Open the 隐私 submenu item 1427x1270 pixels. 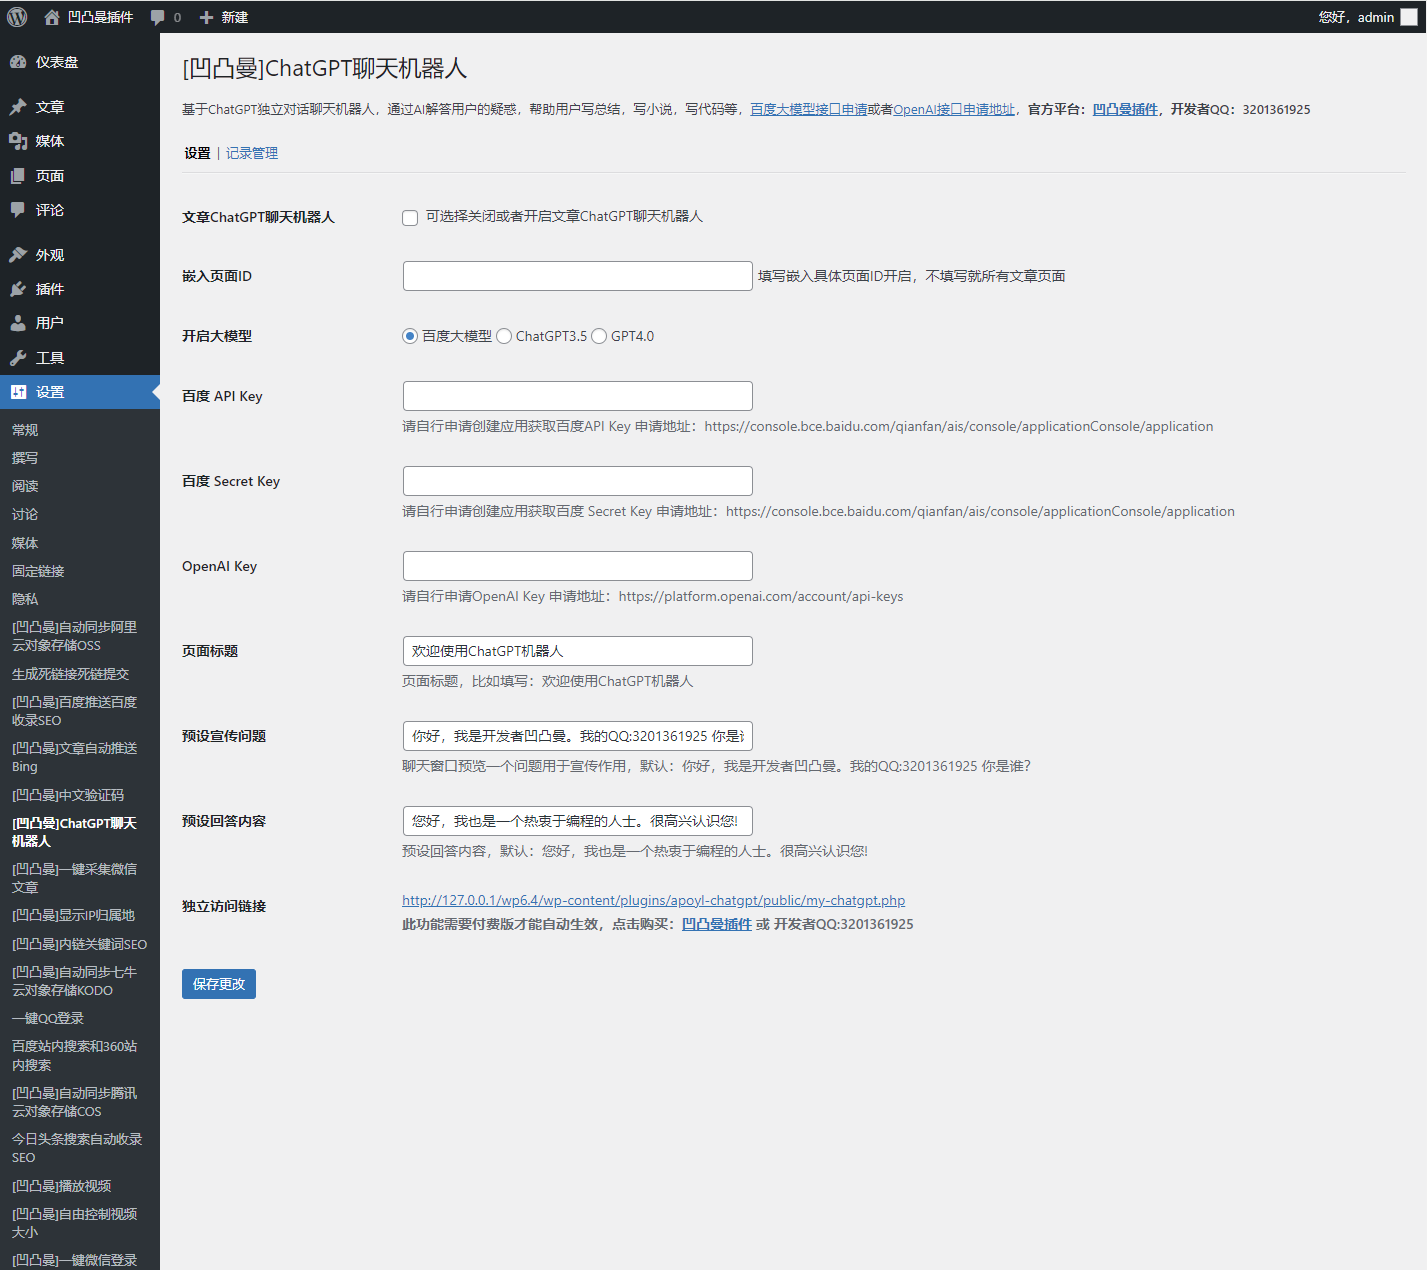coord(25,599)
